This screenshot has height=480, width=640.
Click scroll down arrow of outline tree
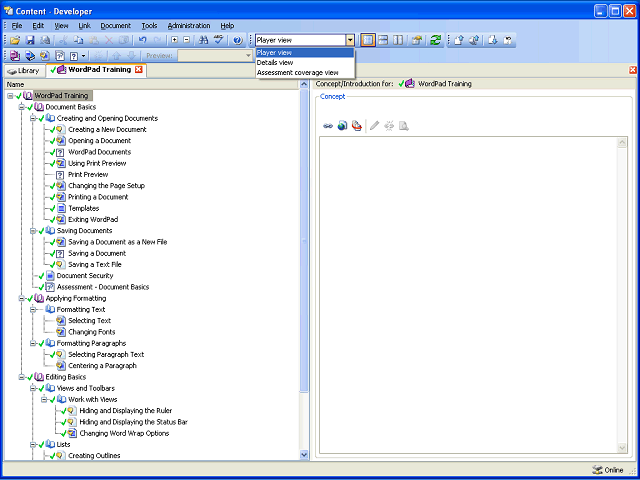point(304,454)
